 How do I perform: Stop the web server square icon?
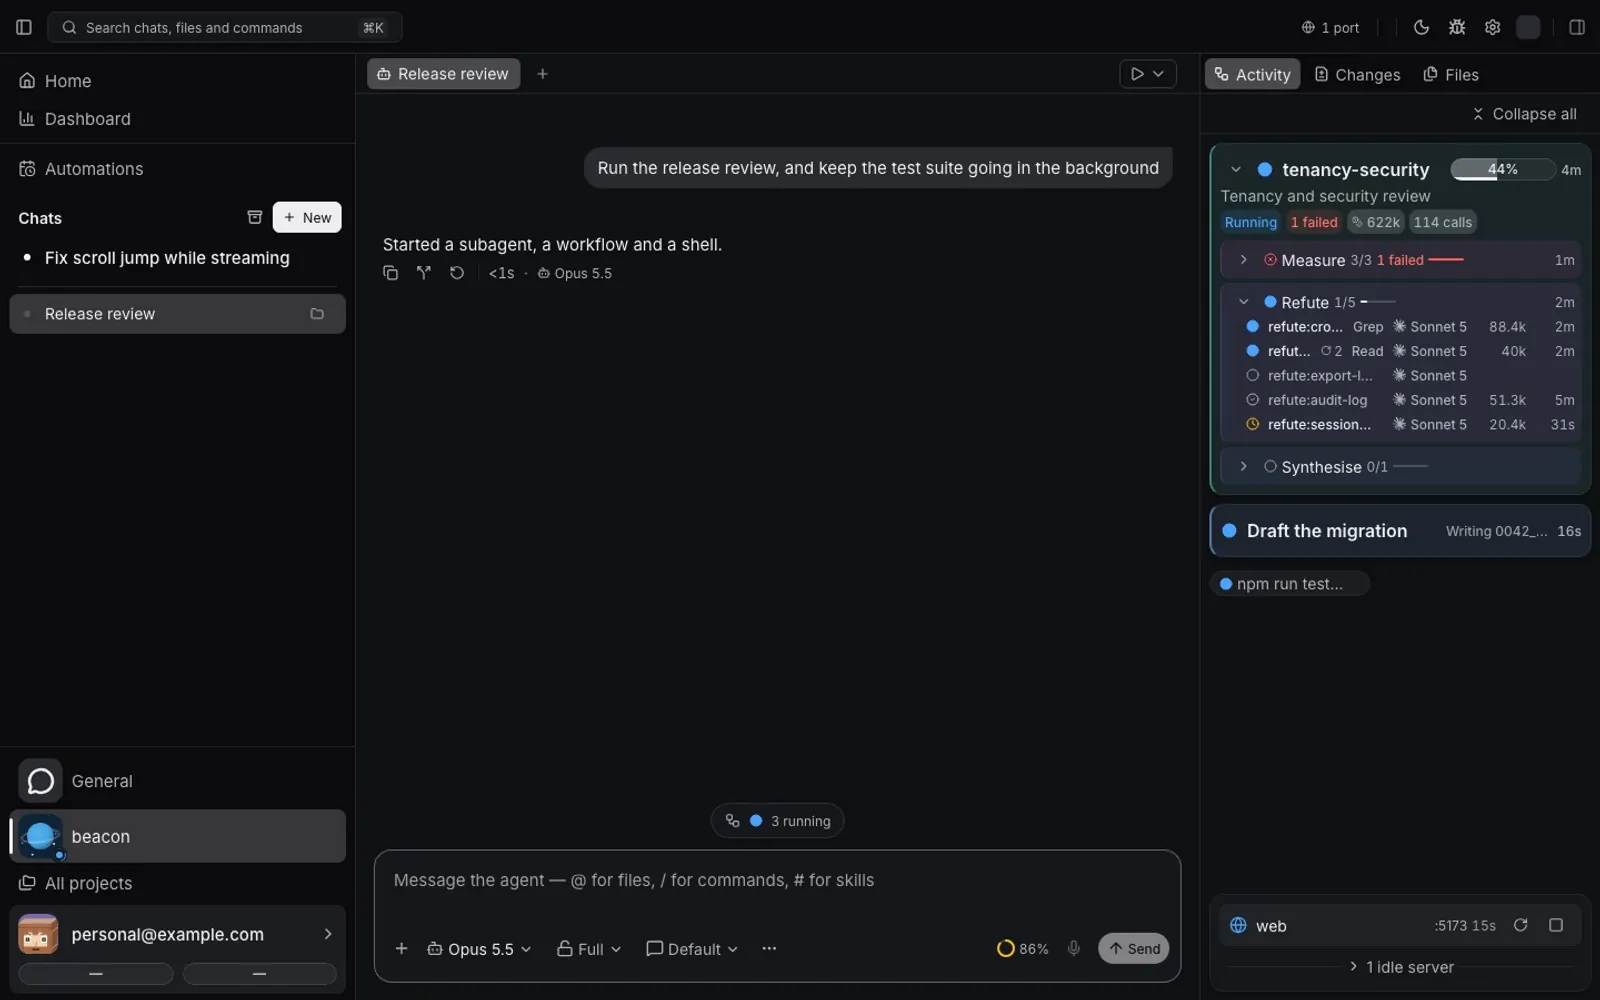pos(1556,926)
